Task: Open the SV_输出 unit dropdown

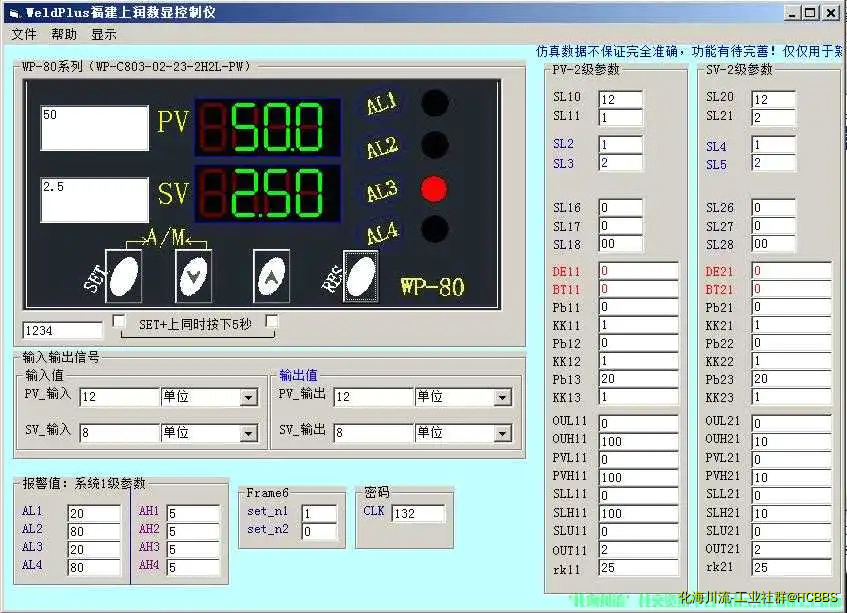Action: (502, 434)
